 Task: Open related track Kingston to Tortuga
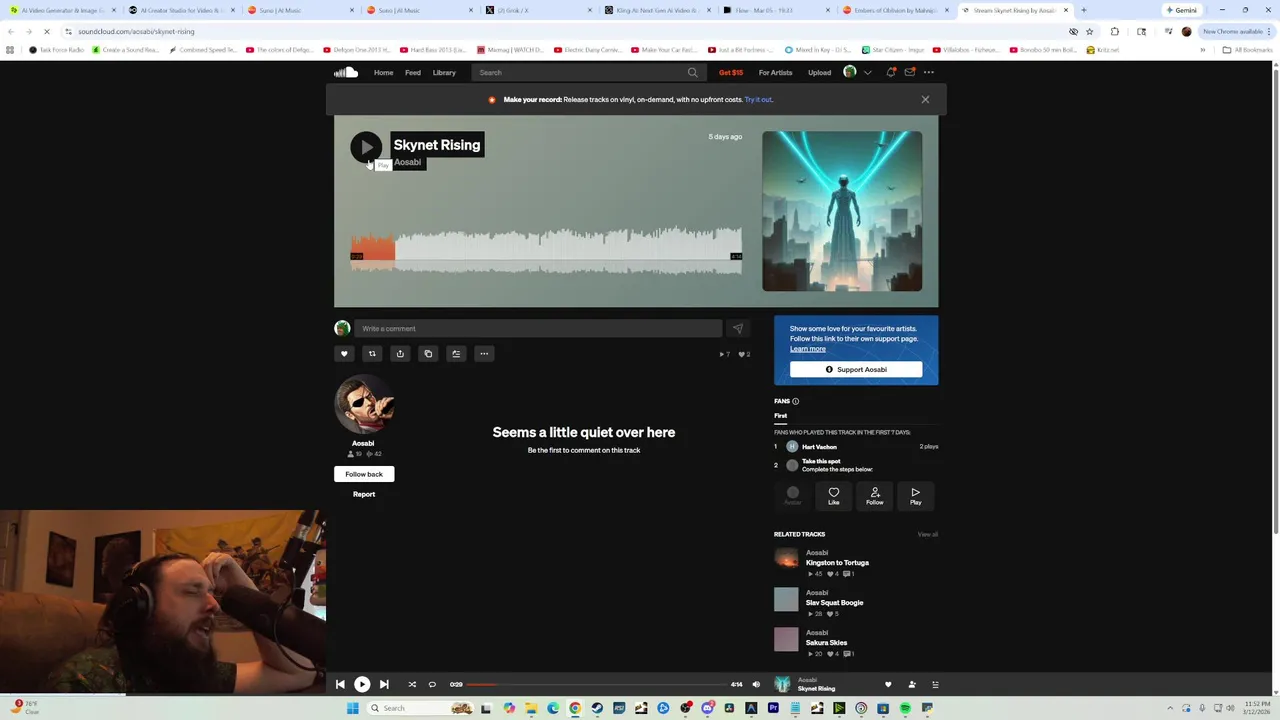(837, 563)
